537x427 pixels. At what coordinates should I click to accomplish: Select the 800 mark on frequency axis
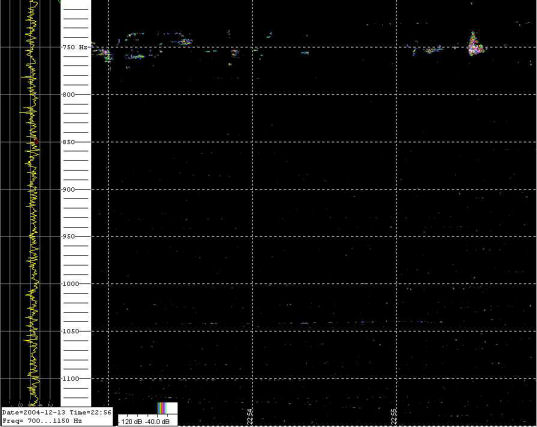click(68, 95)
